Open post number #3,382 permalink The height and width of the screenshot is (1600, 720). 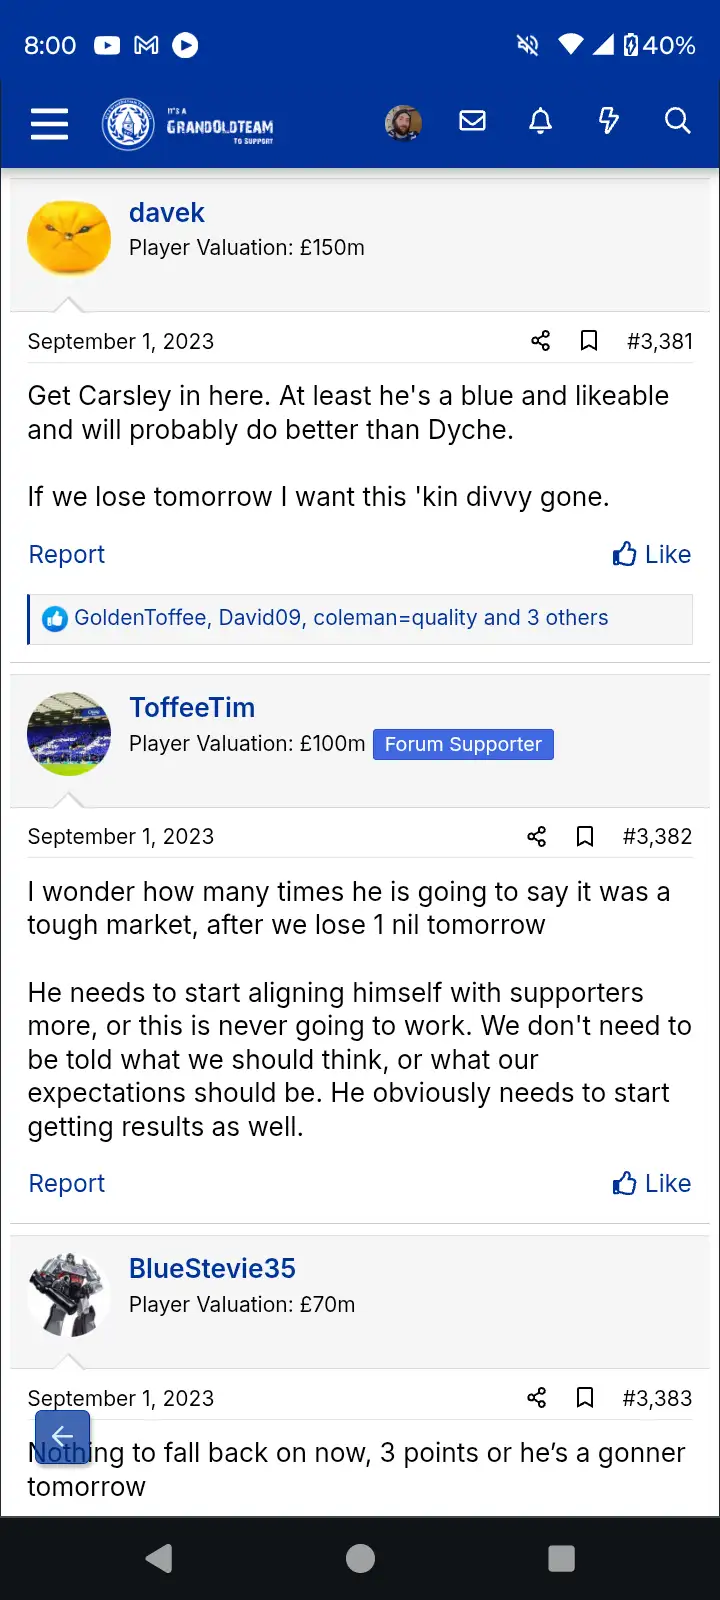pyautogui.click(x=657, y=836)
